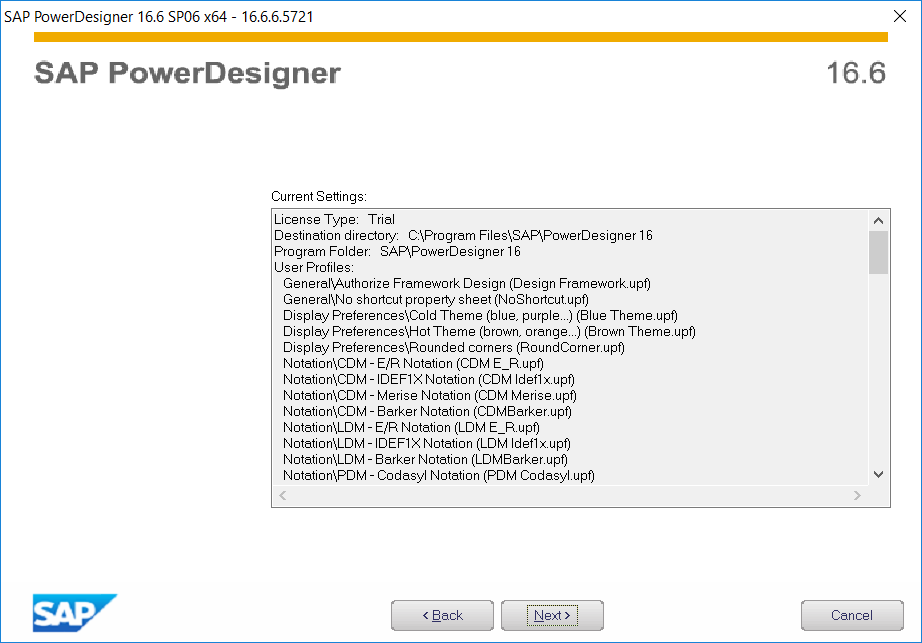Select the 'Program Folder' line
Image resolution: width=922 pixels, height=643 pixels.
tap(397, 252)
